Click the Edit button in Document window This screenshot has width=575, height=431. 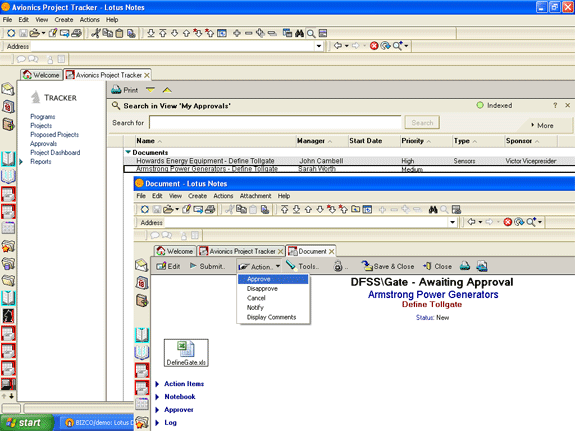click(168, 266)
